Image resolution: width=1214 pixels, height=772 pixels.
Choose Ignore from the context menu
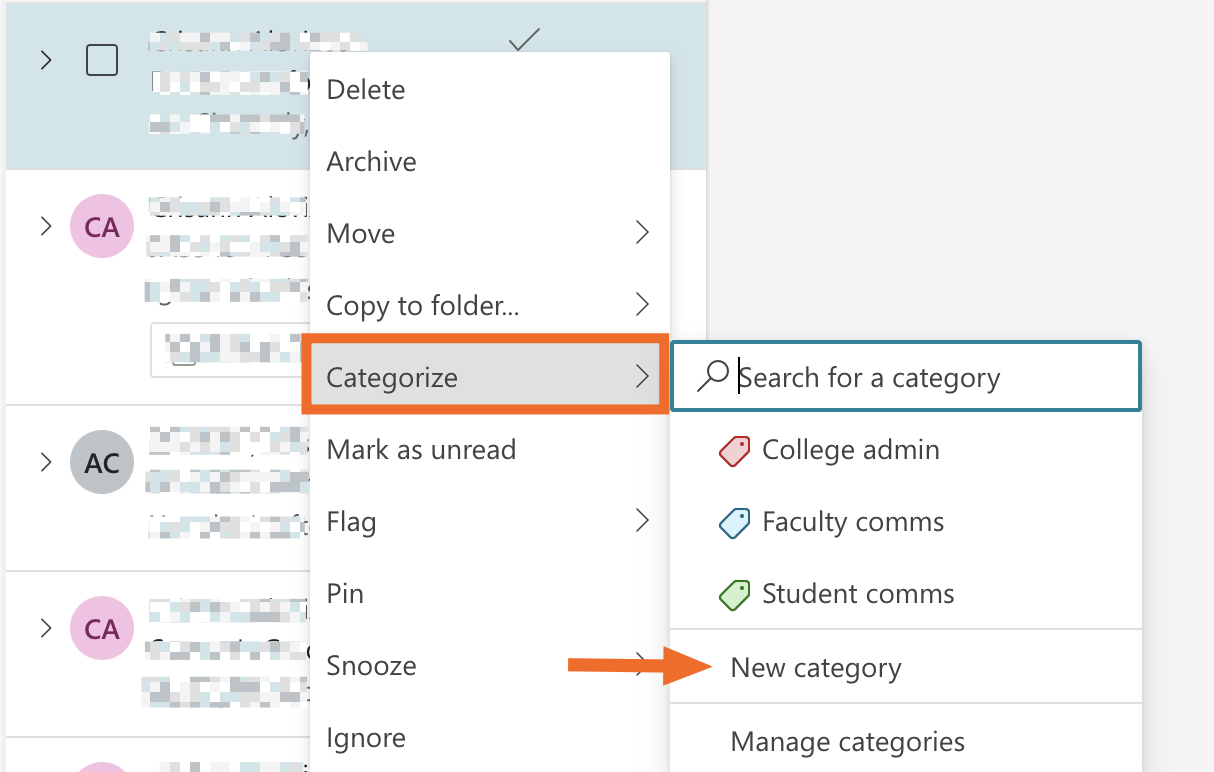pos(489,738)
